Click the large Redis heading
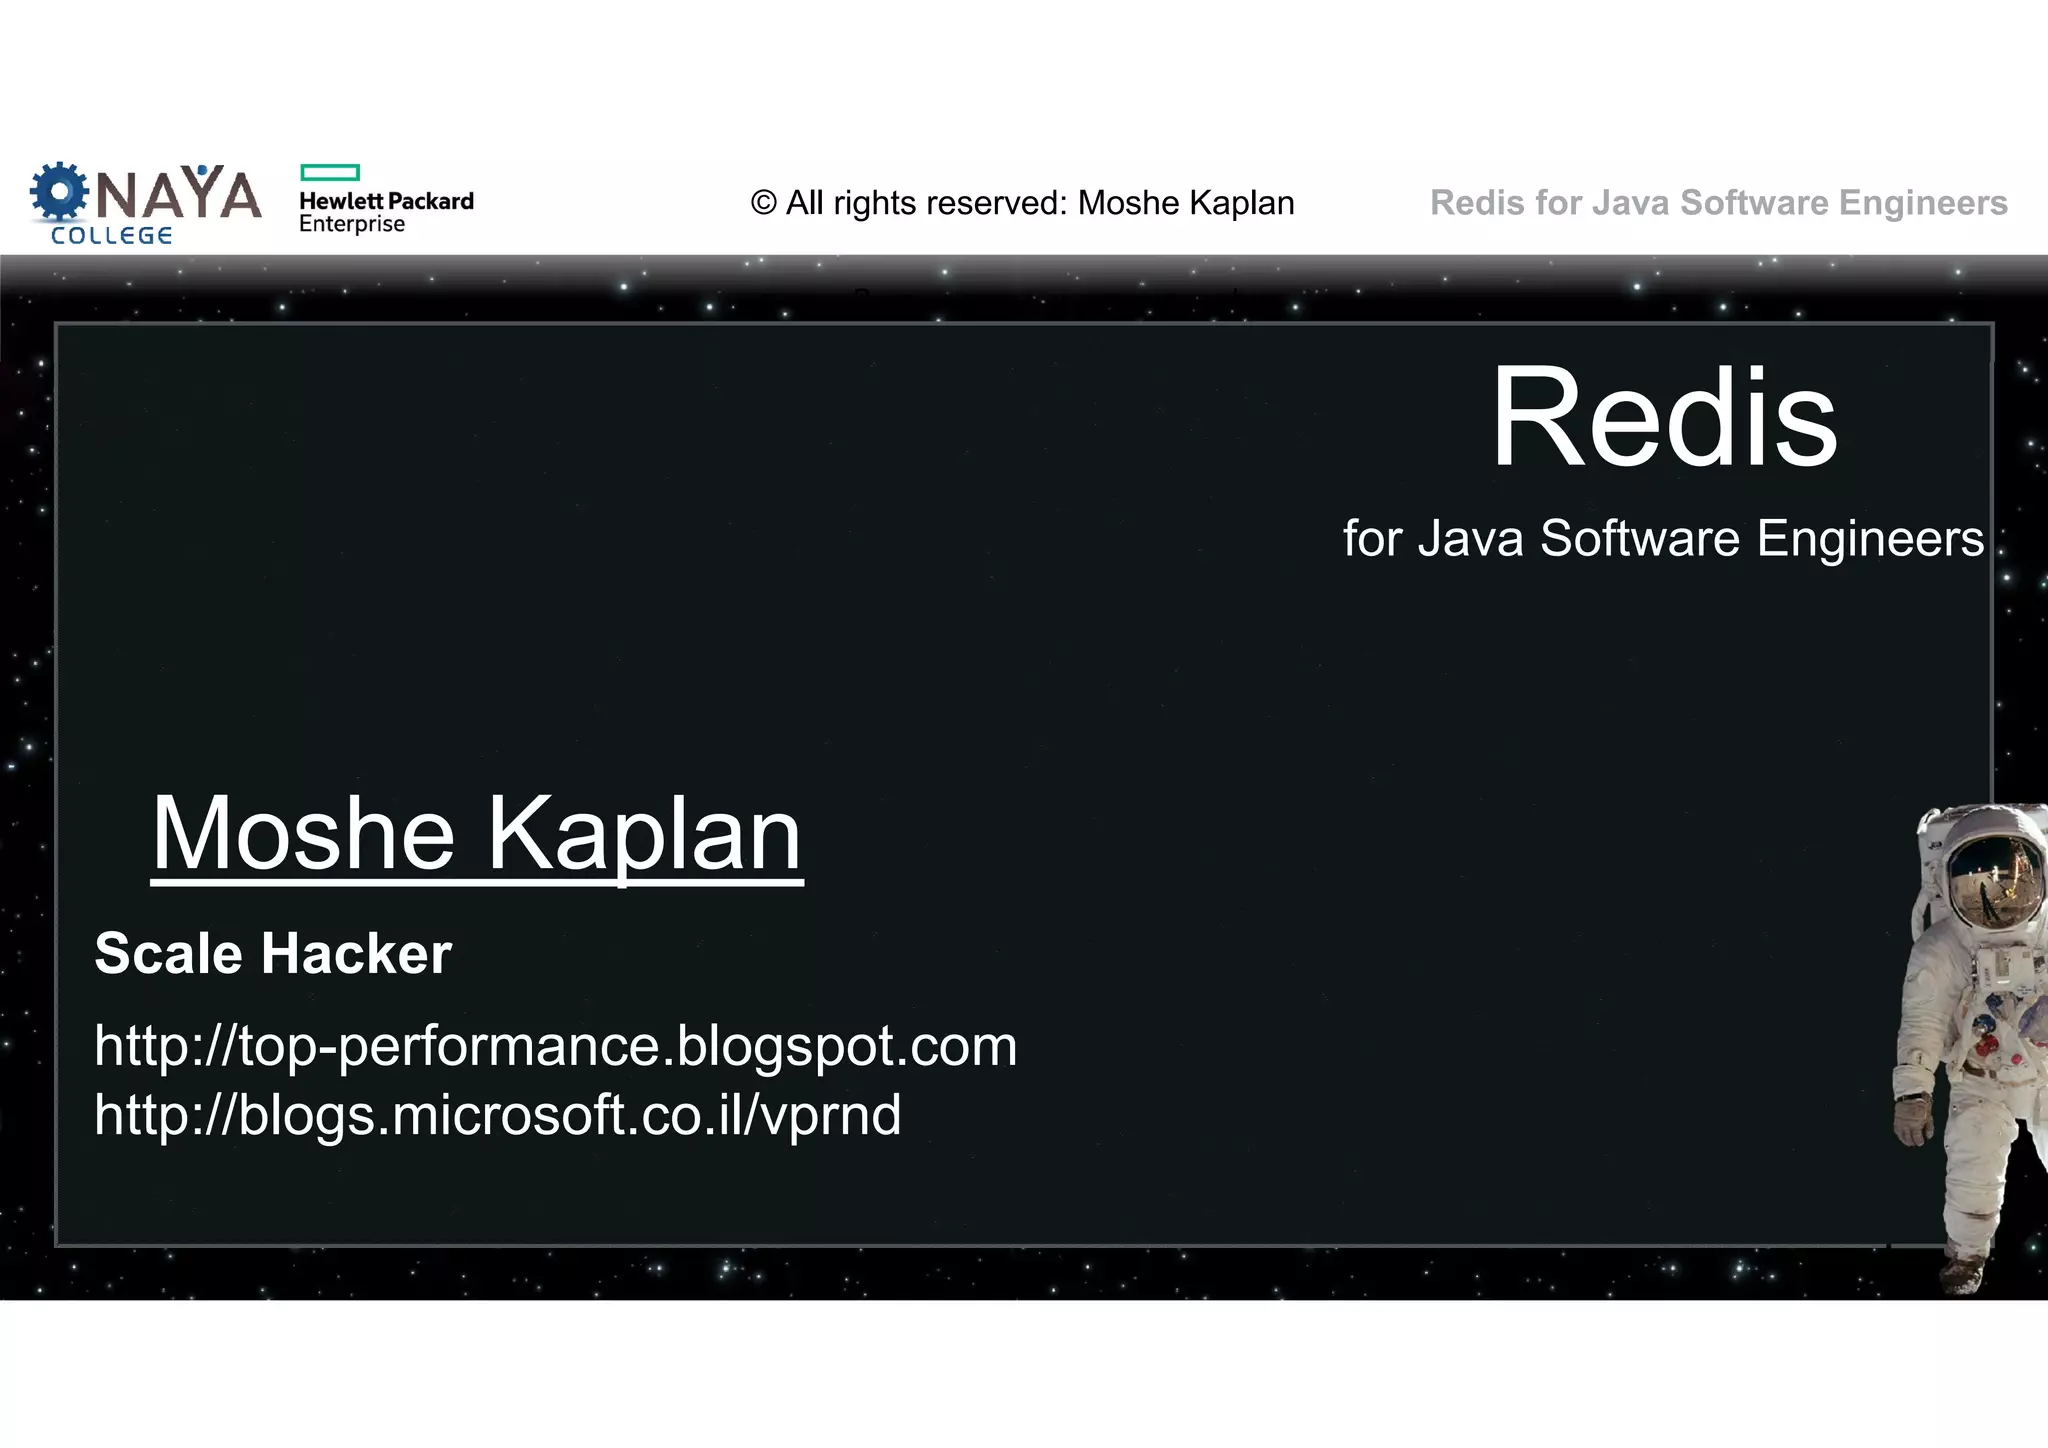Viewport: 2048px width, 1448px height. click(x=1663, y=417)
